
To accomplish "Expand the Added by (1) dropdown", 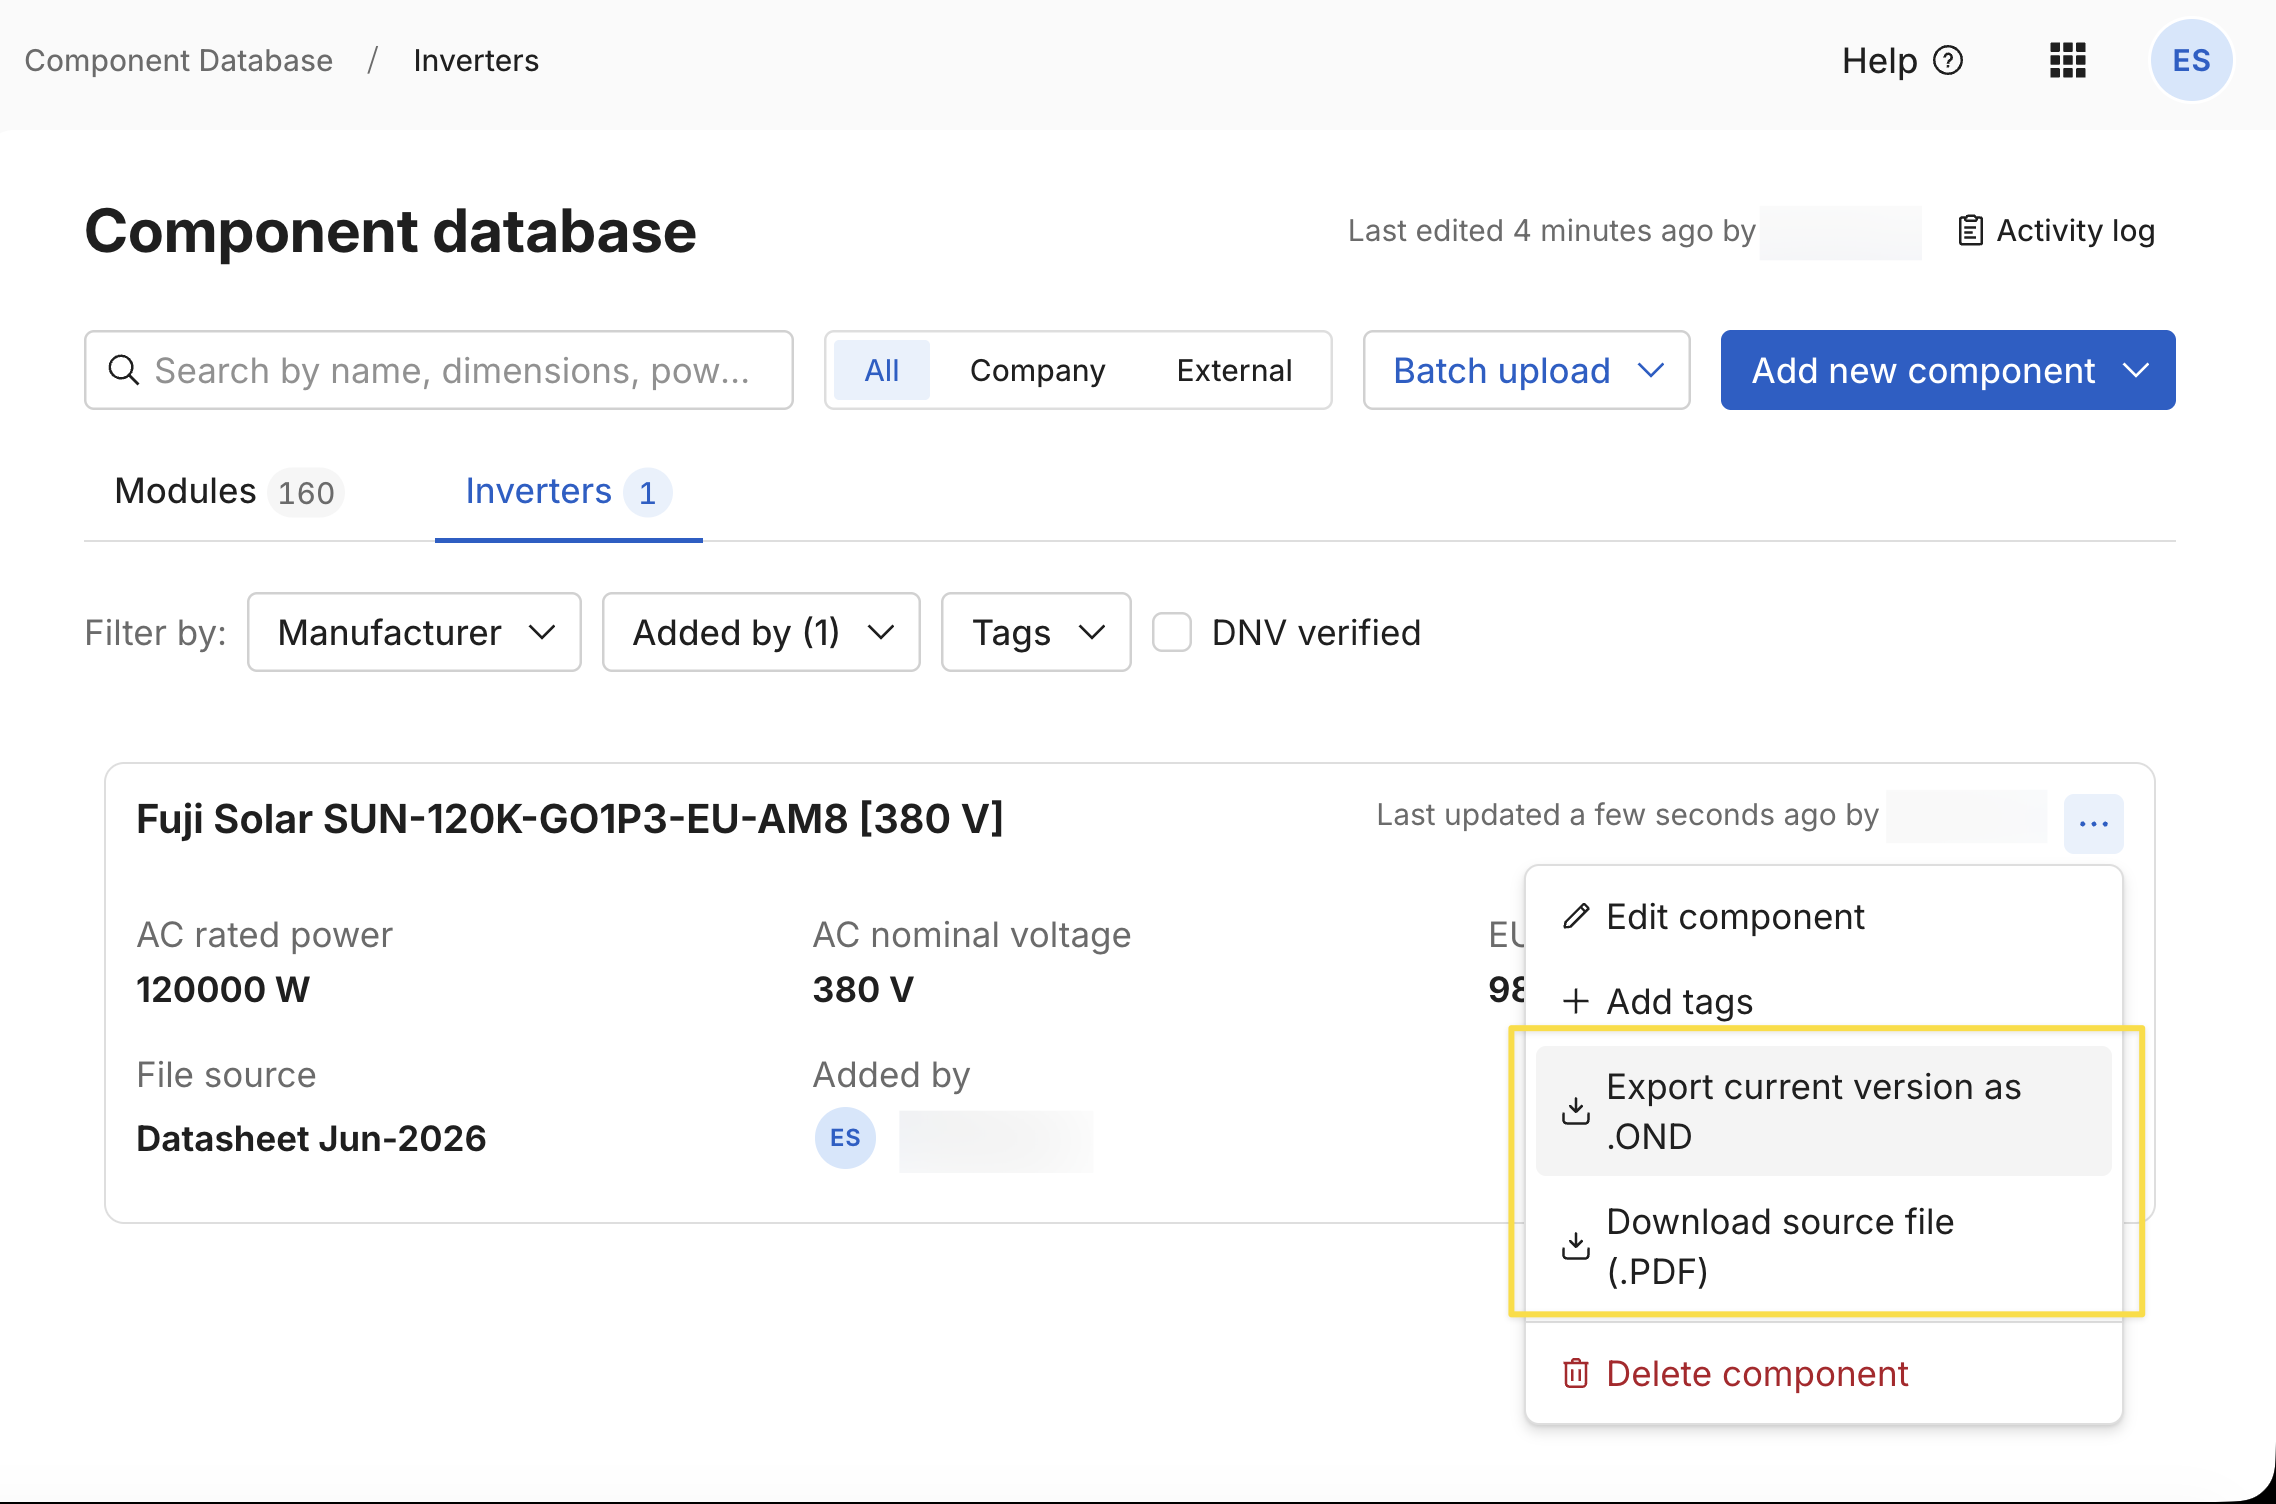I will point(761,632).
